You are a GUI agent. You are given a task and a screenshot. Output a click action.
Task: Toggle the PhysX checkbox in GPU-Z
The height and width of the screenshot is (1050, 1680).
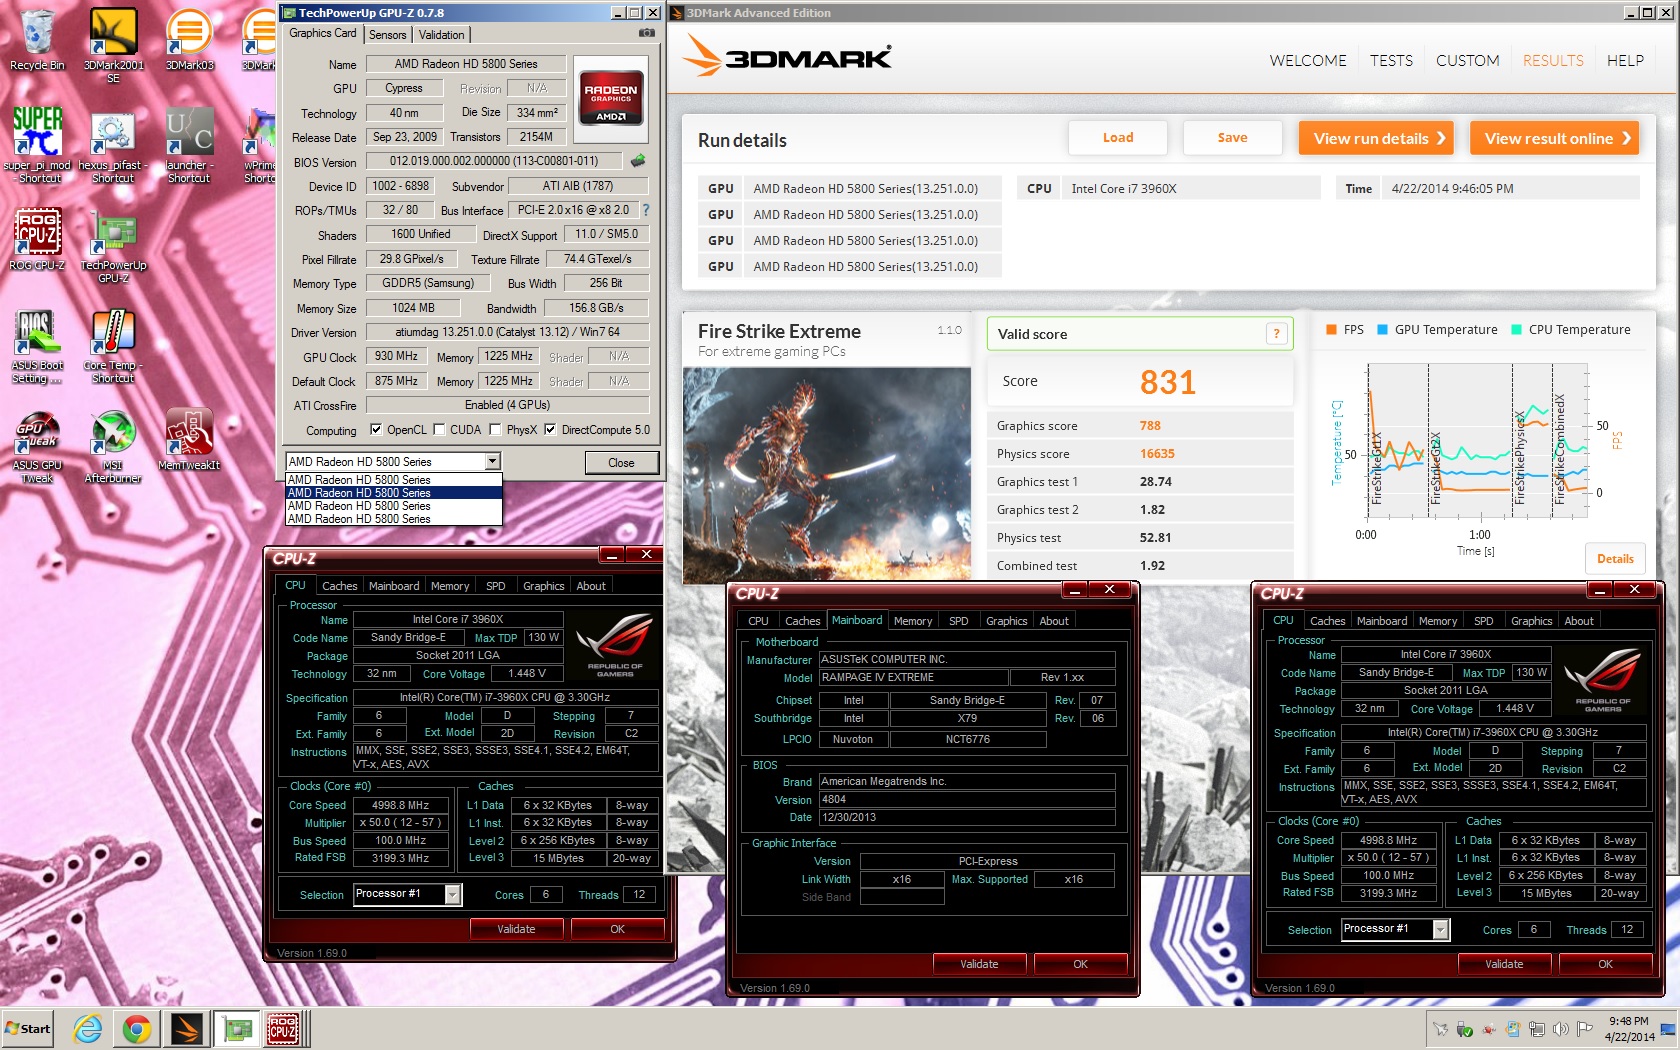(x=495, y=430)
